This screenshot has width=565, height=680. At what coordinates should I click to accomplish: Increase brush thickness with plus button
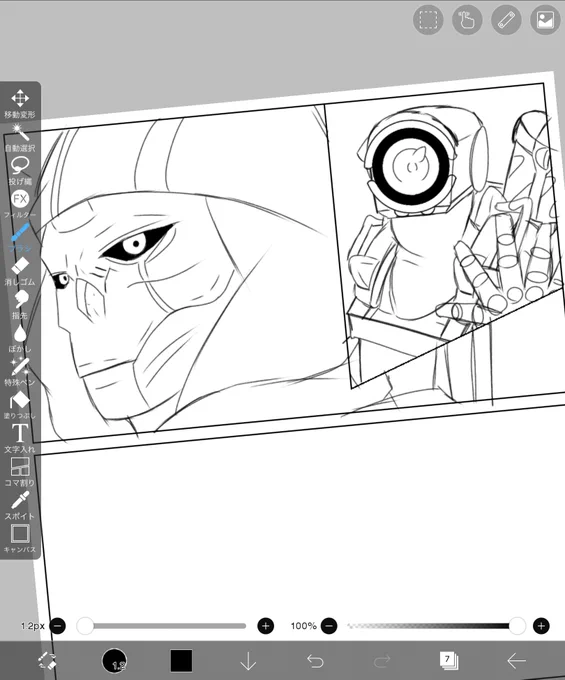265,626
